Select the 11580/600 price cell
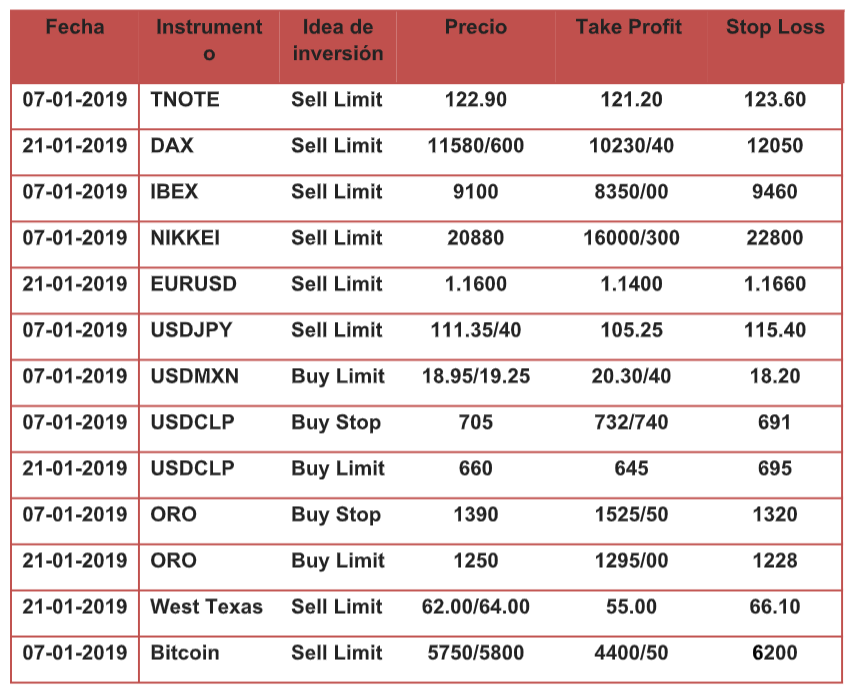 click(475, 146)
